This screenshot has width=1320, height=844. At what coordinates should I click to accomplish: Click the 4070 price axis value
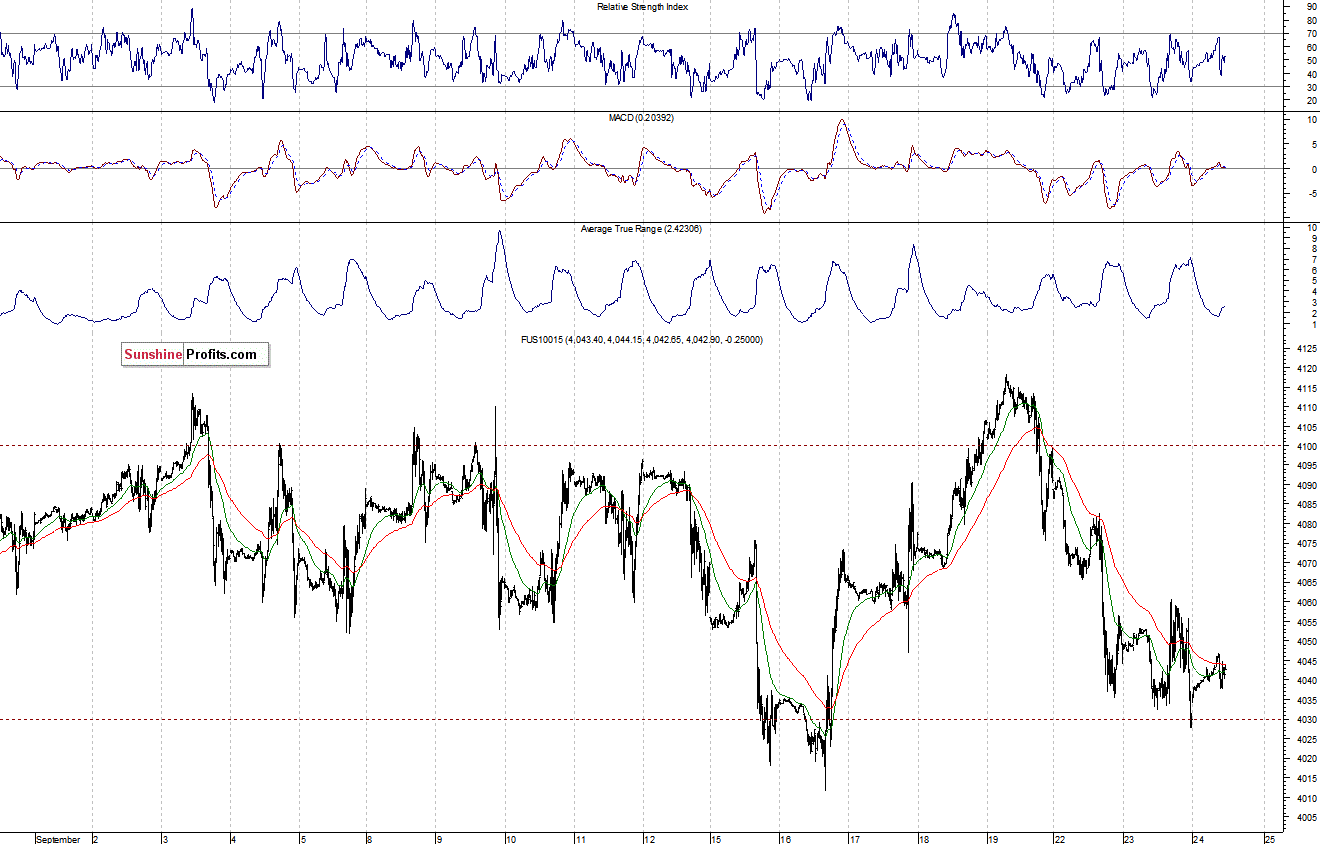pos(1306,564)
